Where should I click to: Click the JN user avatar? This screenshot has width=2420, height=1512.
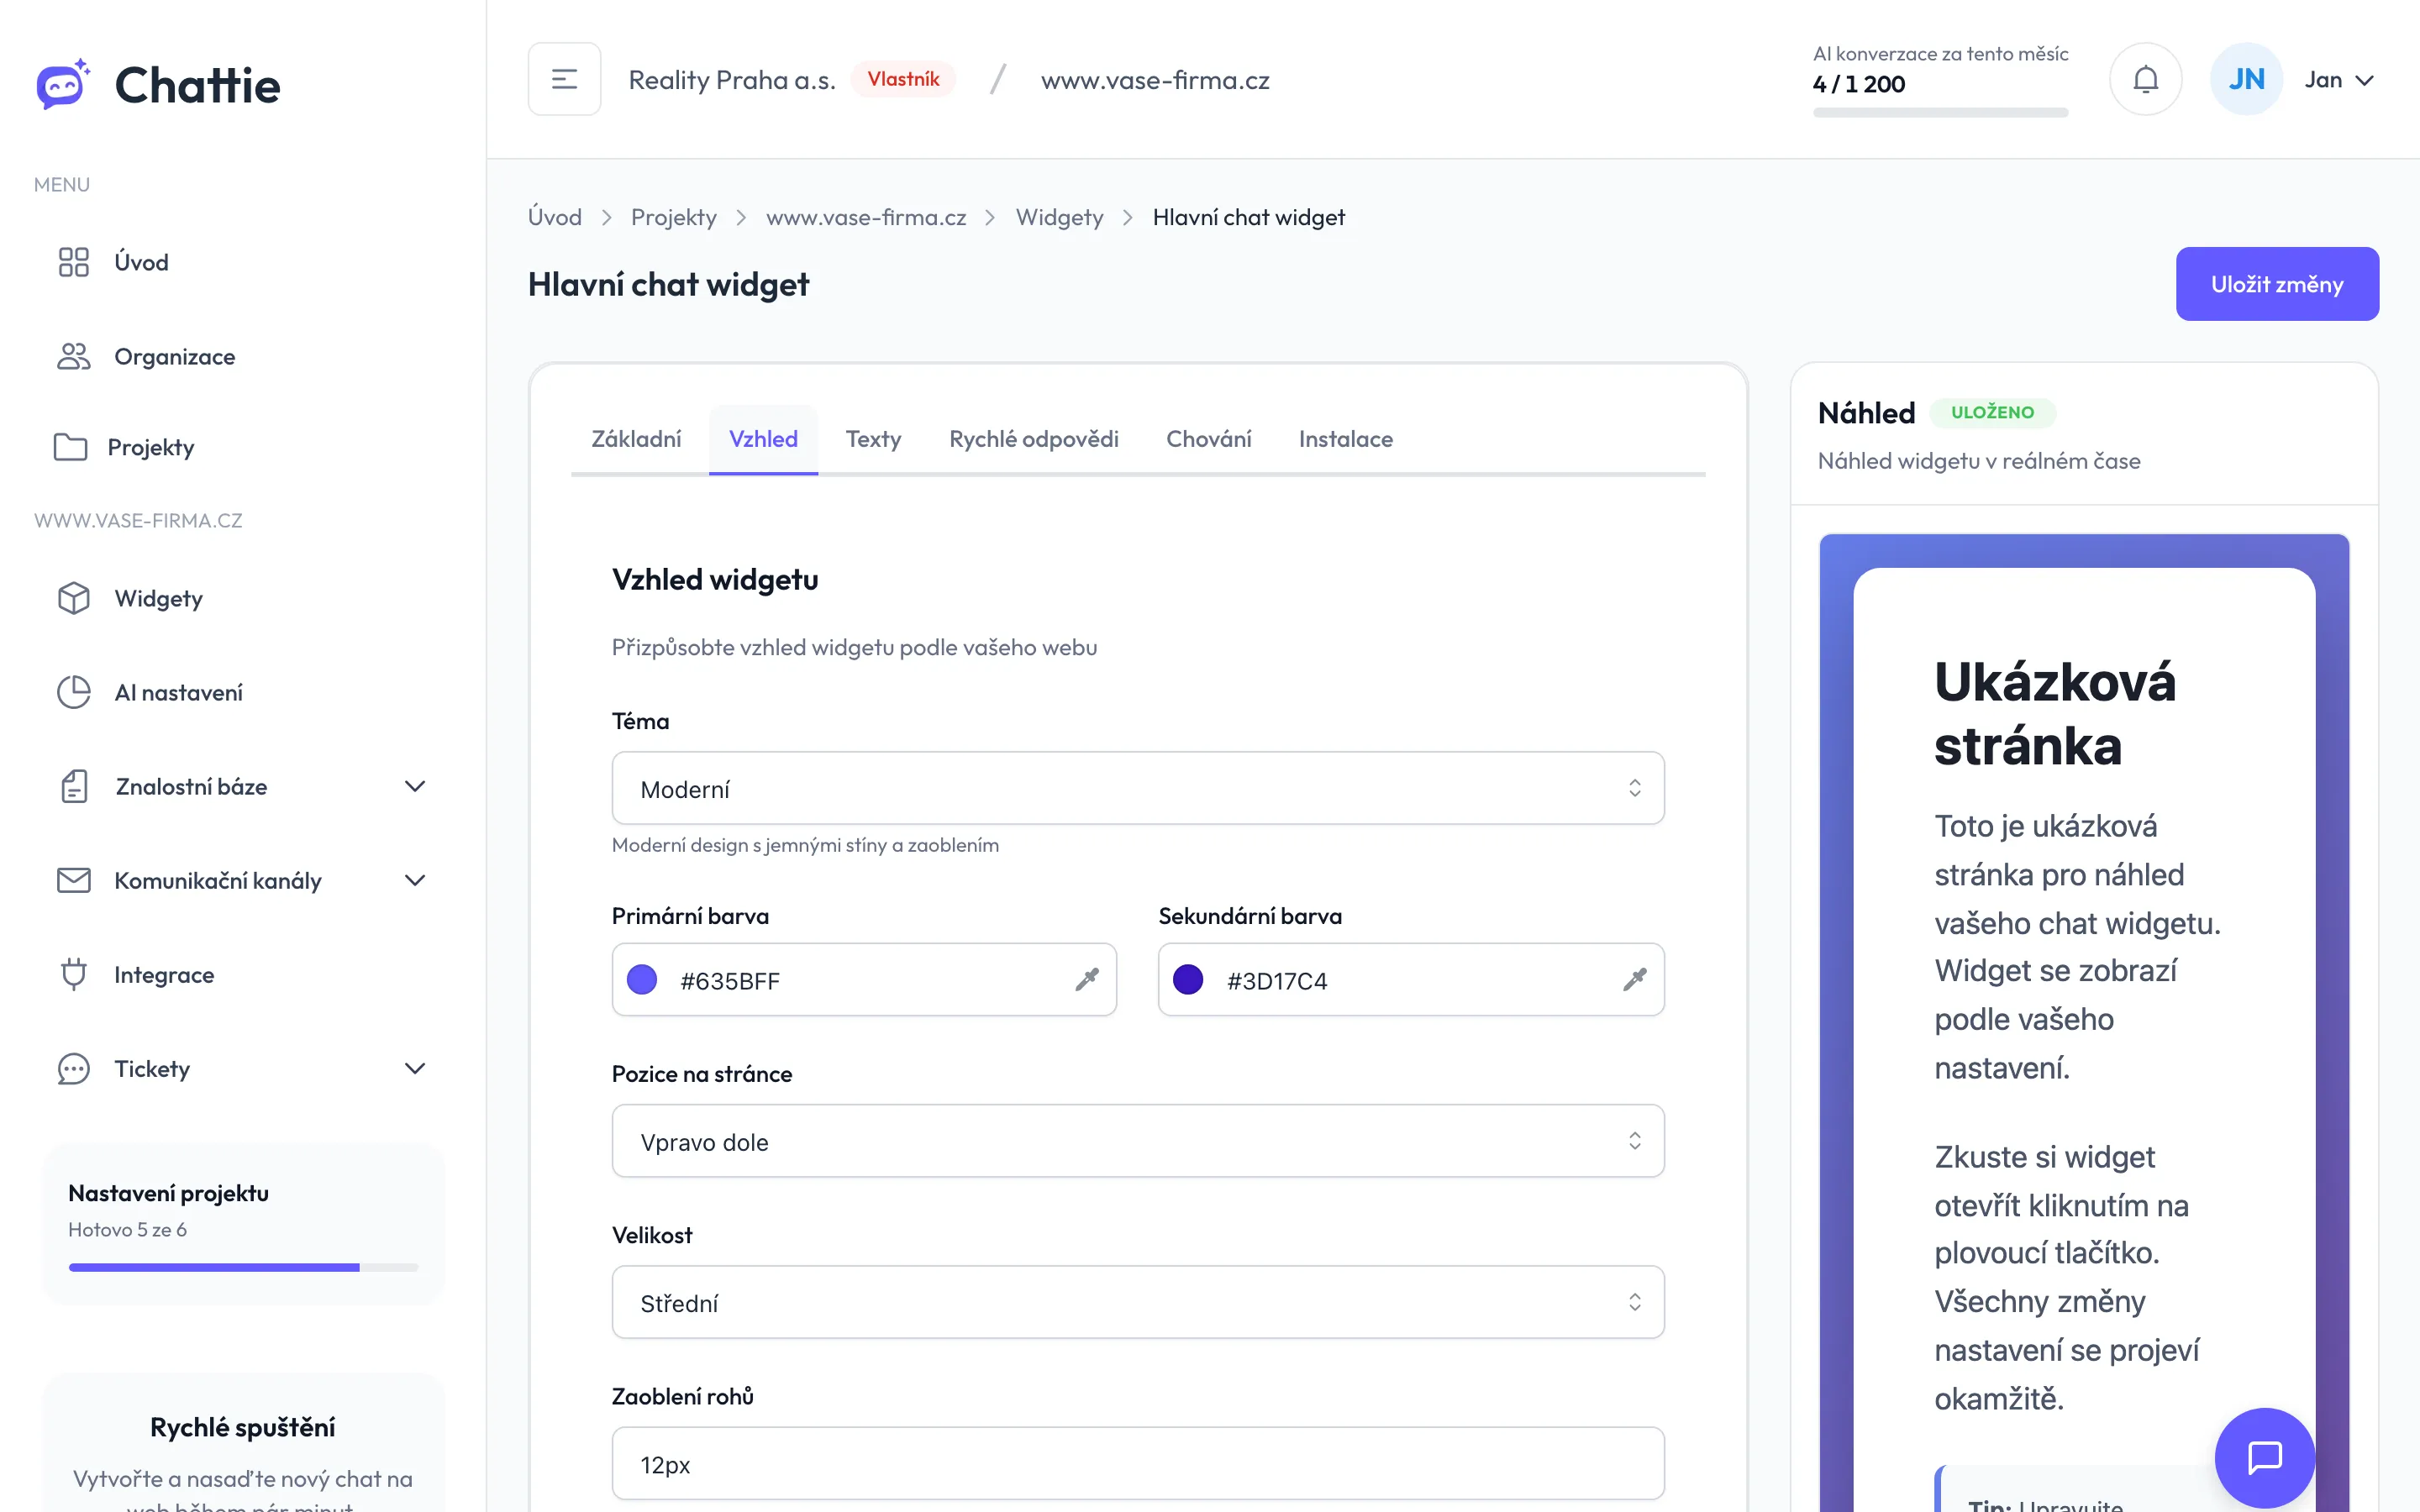[x=2246, y=79]
